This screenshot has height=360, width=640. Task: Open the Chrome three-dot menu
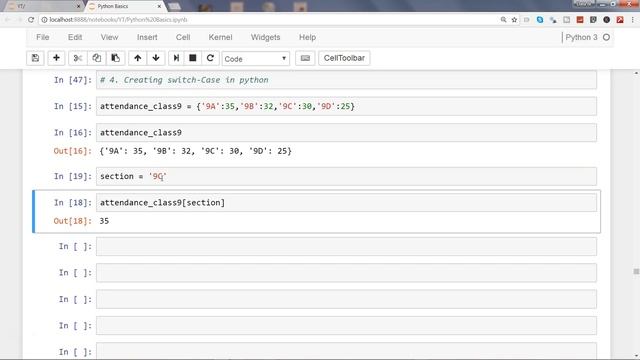[633, 20]
